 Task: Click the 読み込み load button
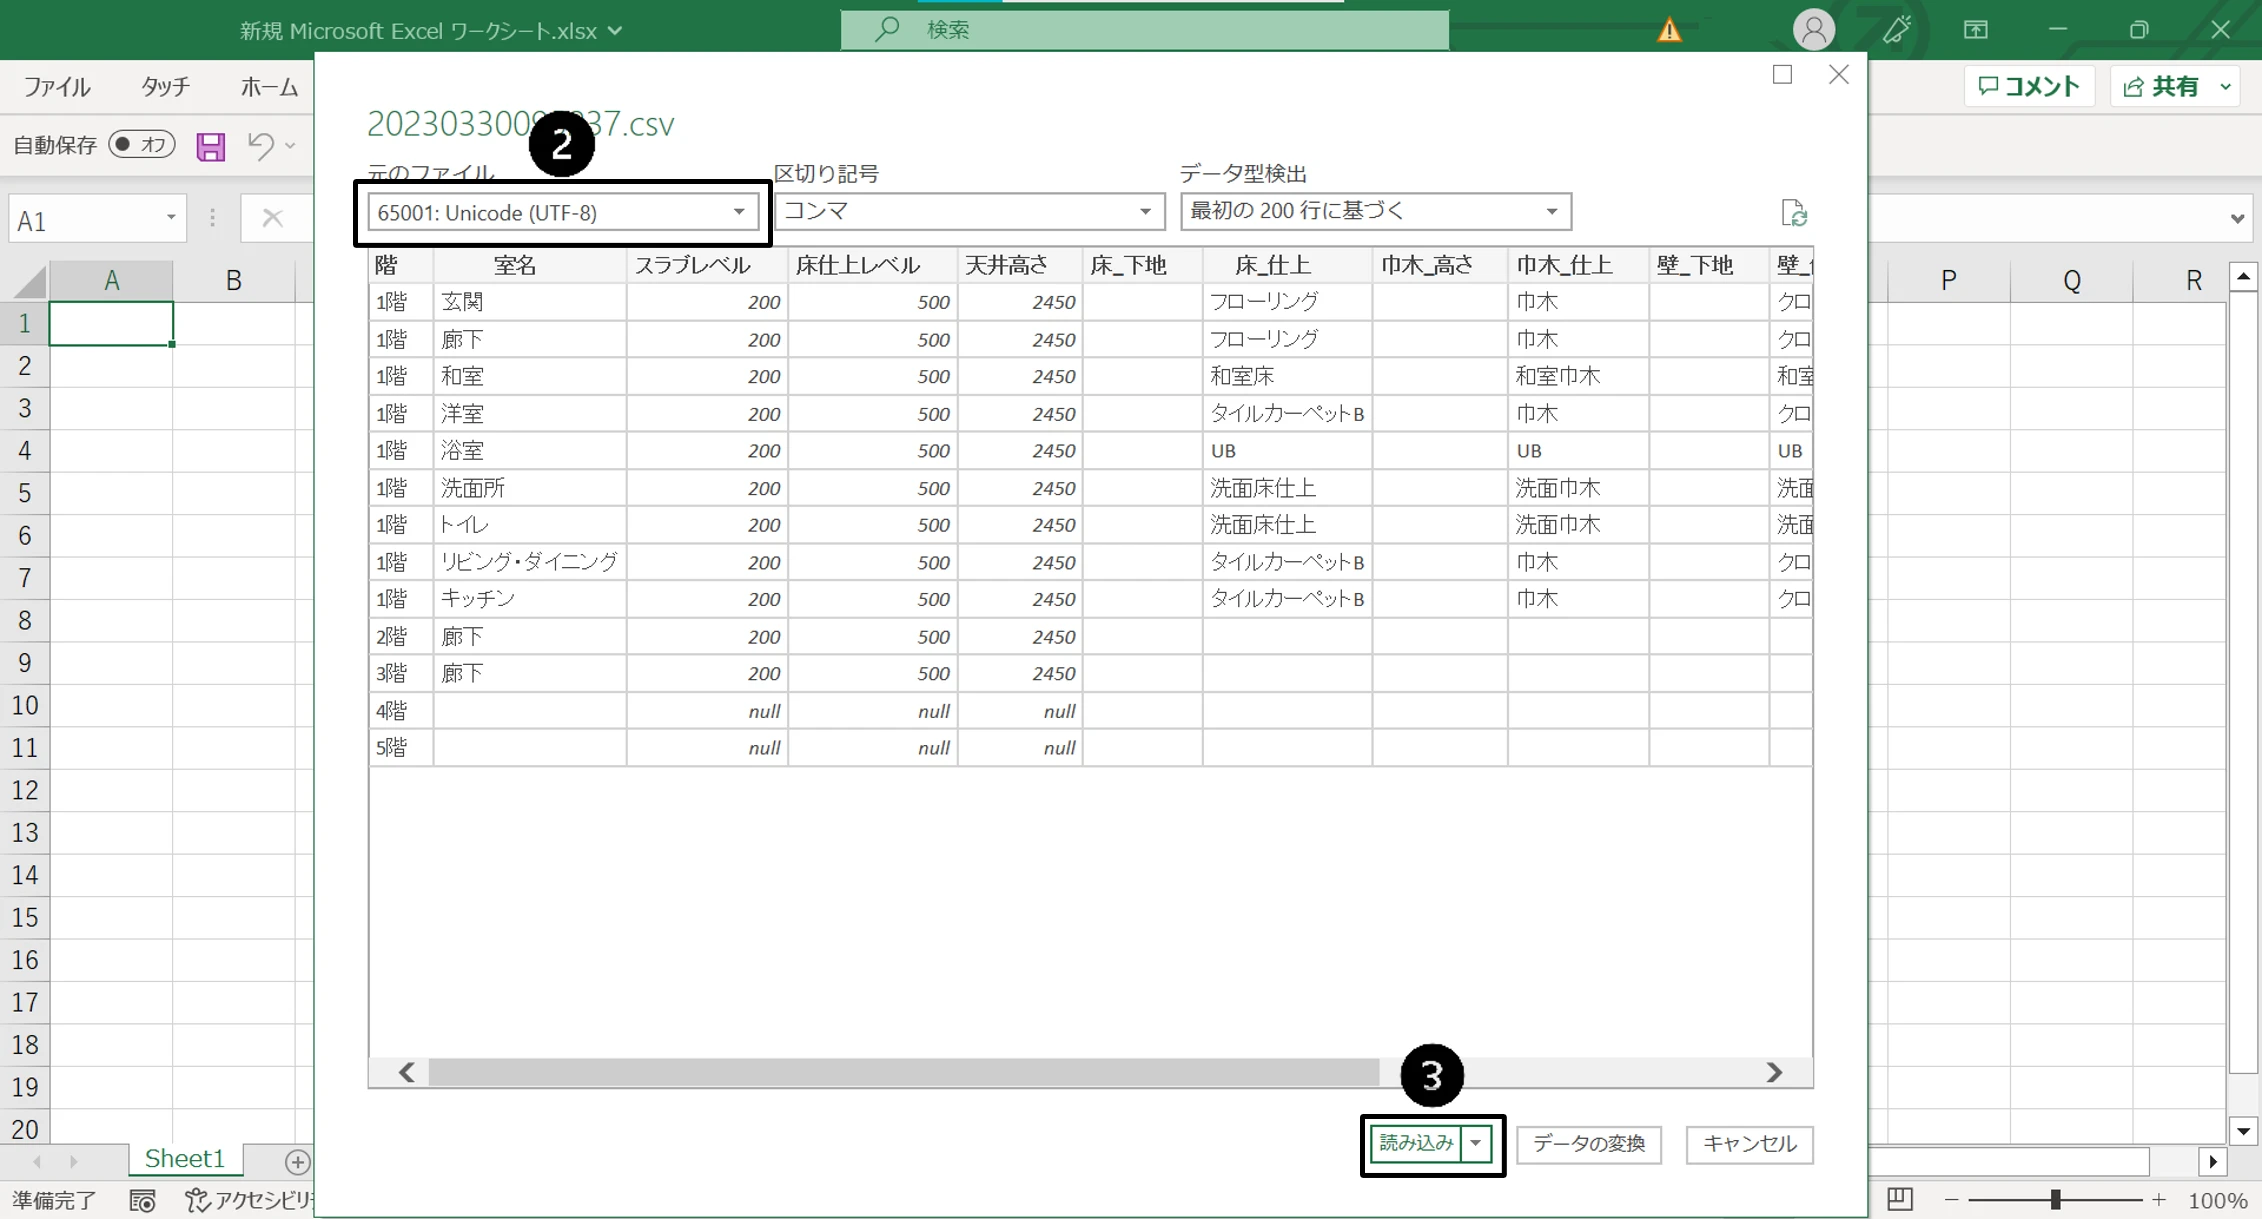click(x=1416, y=1143)
